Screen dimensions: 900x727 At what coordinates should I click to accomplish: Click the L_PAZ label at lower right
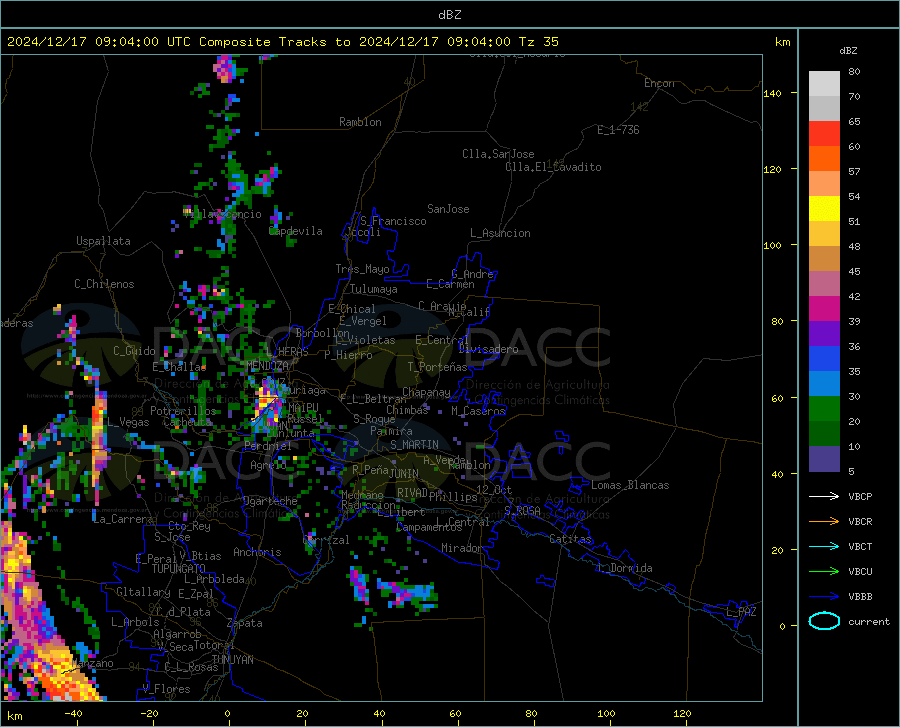pos(741,612)
